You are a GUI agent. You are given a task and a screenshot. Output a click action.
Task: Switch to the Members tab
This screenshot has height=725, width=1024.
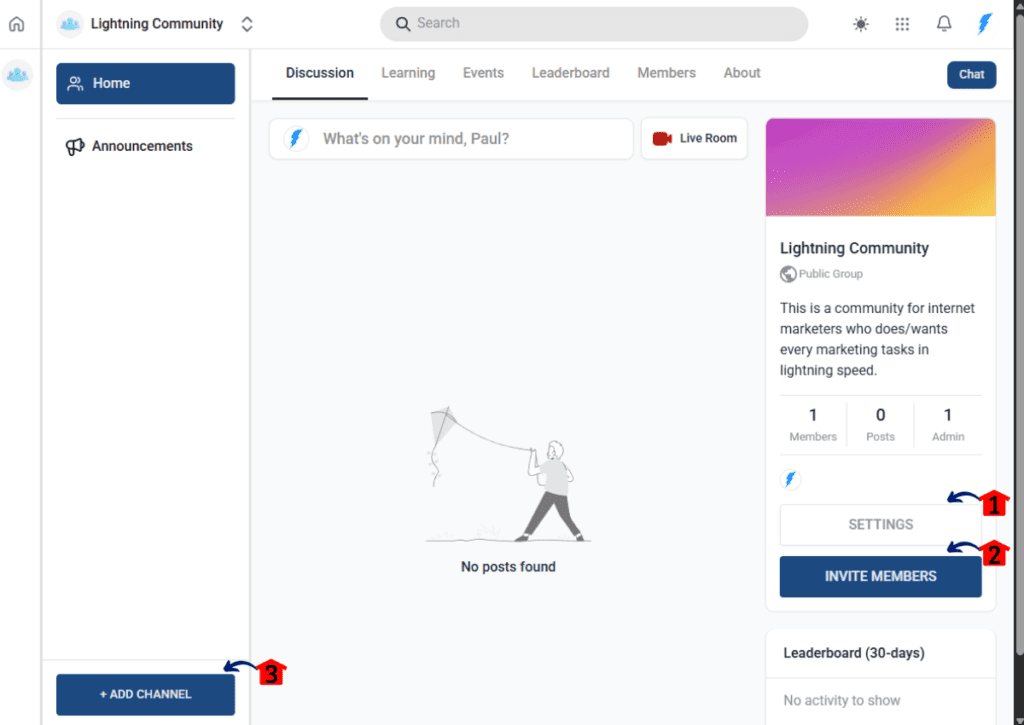(x=666, y=72)
